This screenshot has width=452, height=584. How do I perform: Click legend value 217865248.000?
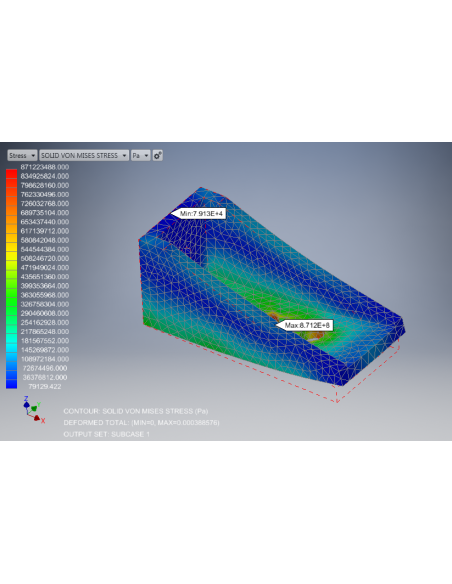pos(45,331)
